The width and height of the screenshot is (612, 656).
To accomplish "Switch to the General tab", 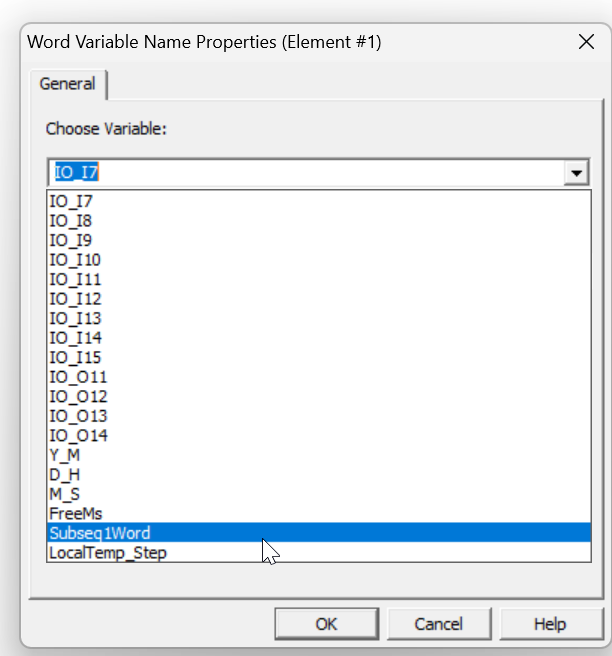I will coord(67,84).
